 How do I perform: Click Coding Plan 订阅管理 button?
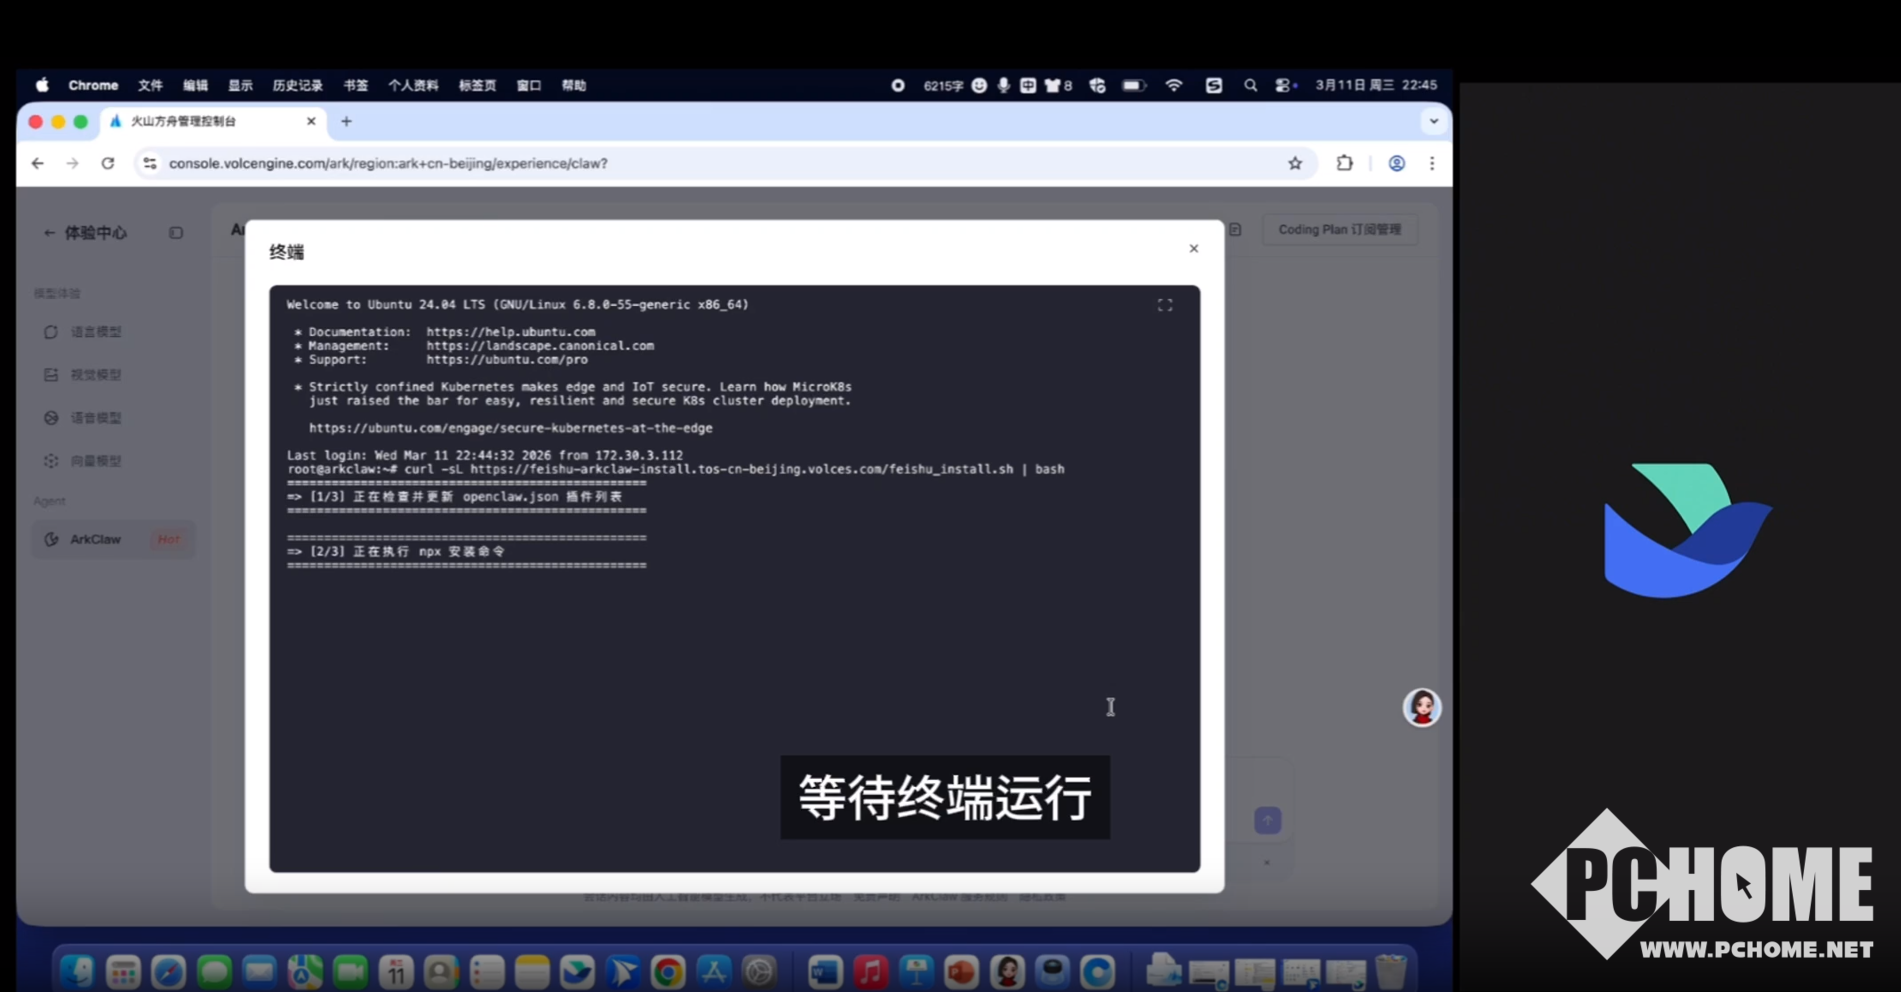(1339, 230)
